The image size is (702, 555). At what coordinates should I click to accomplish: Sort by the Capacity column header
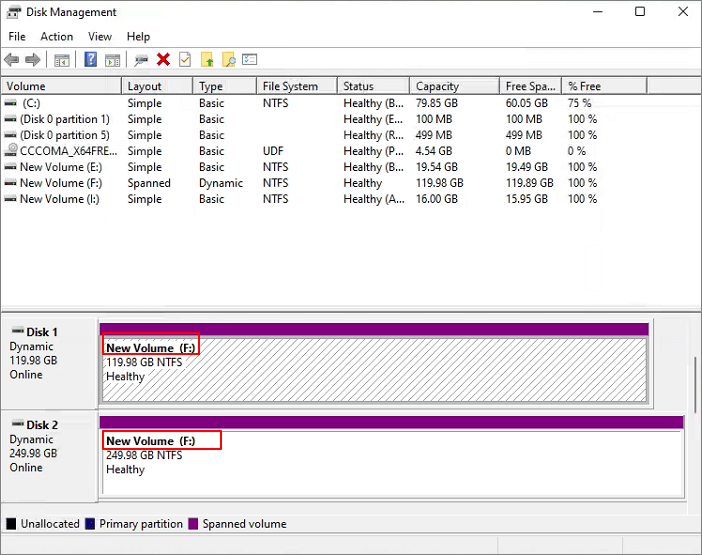point(437,87)
